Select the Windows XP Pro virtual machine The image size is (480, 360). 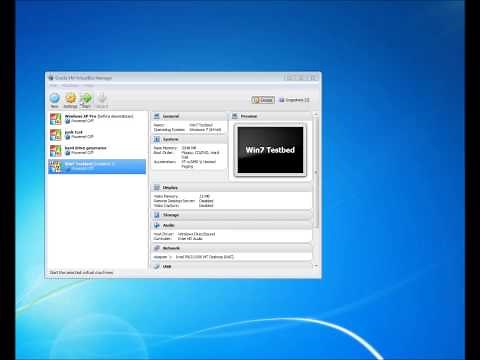(x=97, y=119)
